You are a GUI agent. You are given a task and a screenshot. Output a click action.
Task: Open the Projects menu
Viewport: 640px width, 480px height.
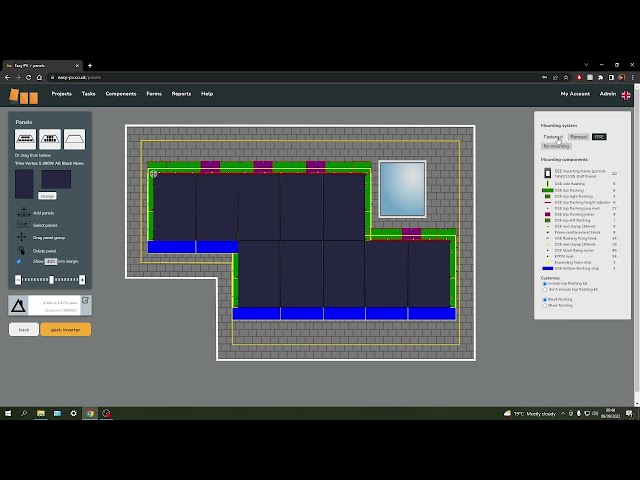[62, 94]
